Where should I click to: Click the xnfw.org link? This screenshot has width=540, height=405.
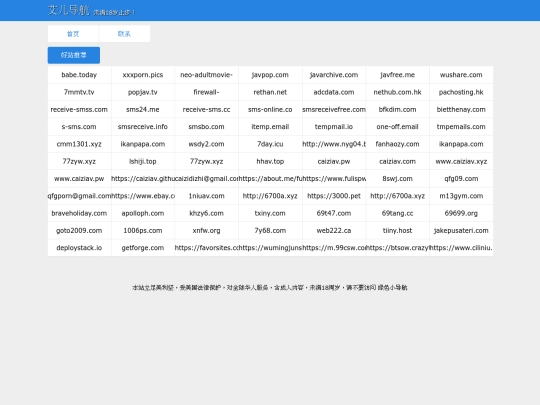[x=206, y=230]
